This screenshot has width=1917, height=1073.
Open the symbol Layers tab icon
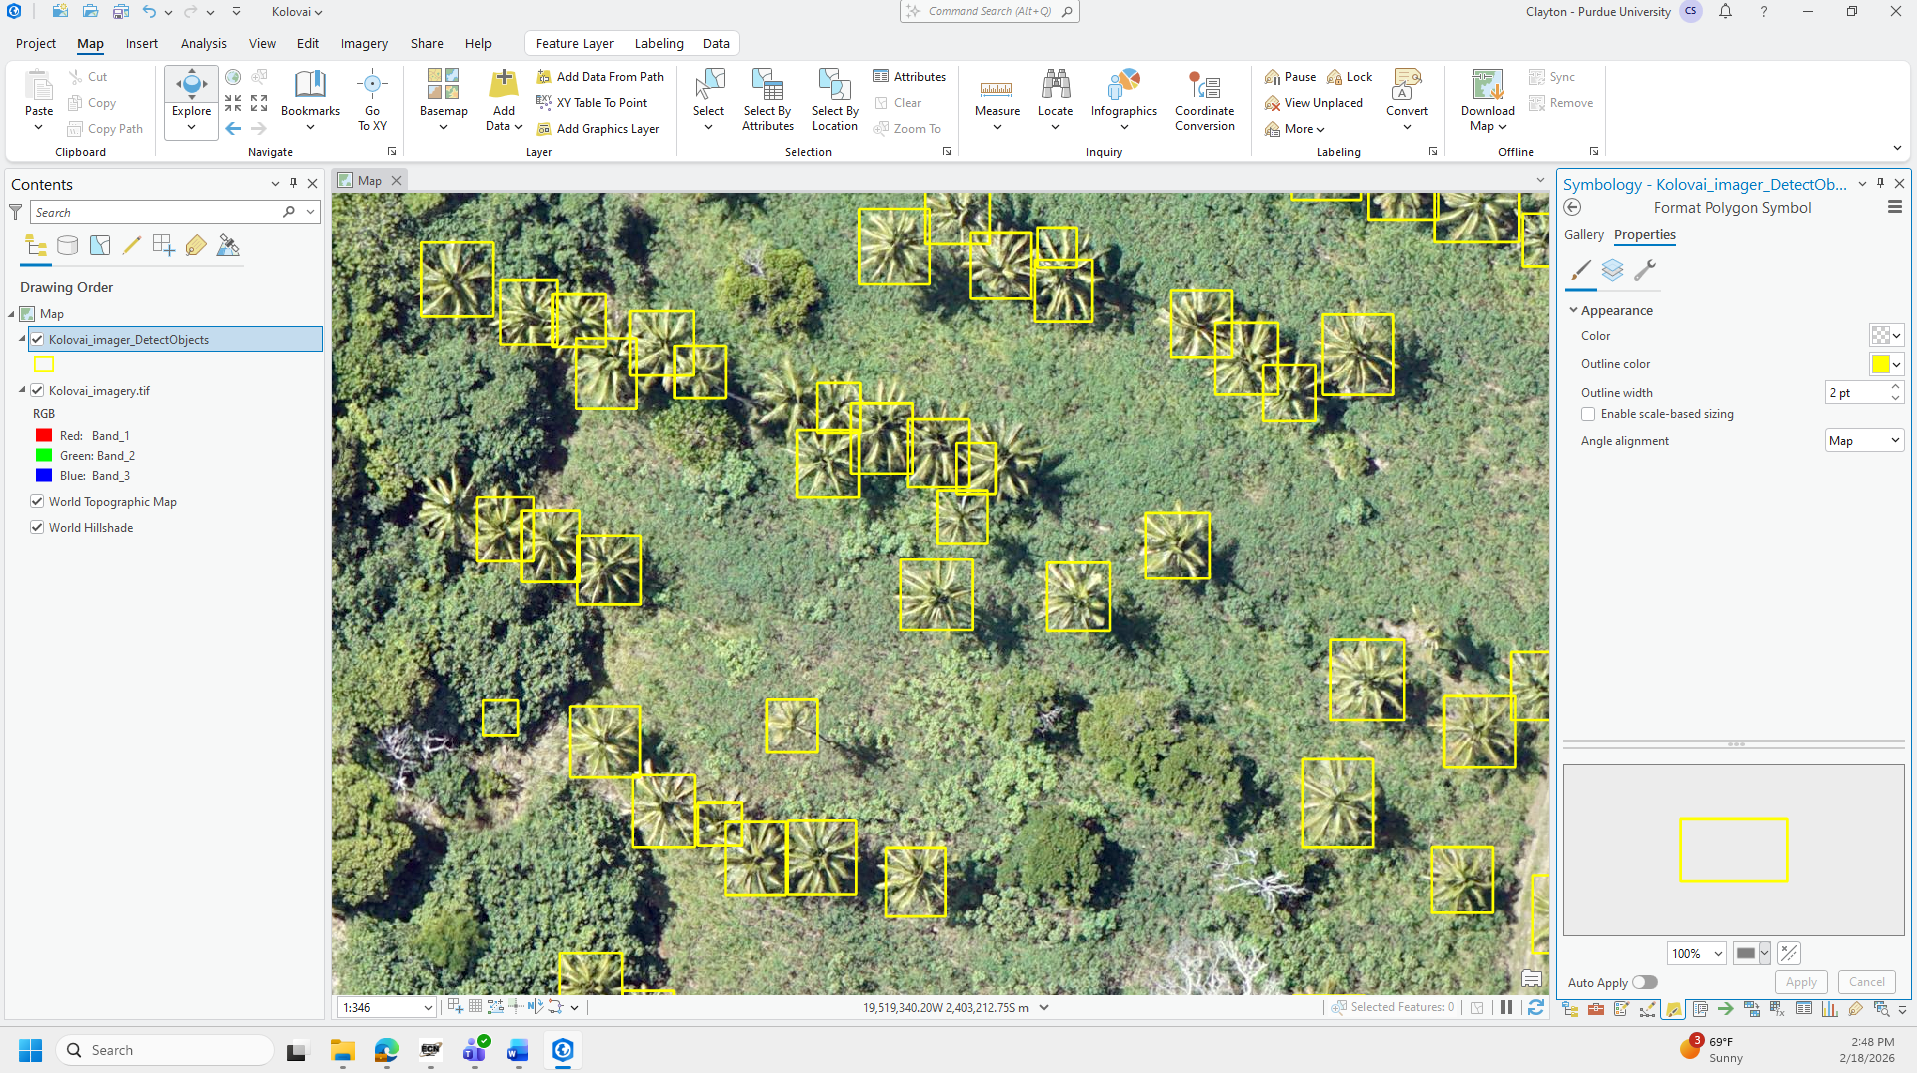pyautogui.click(x=1612, y=270)
